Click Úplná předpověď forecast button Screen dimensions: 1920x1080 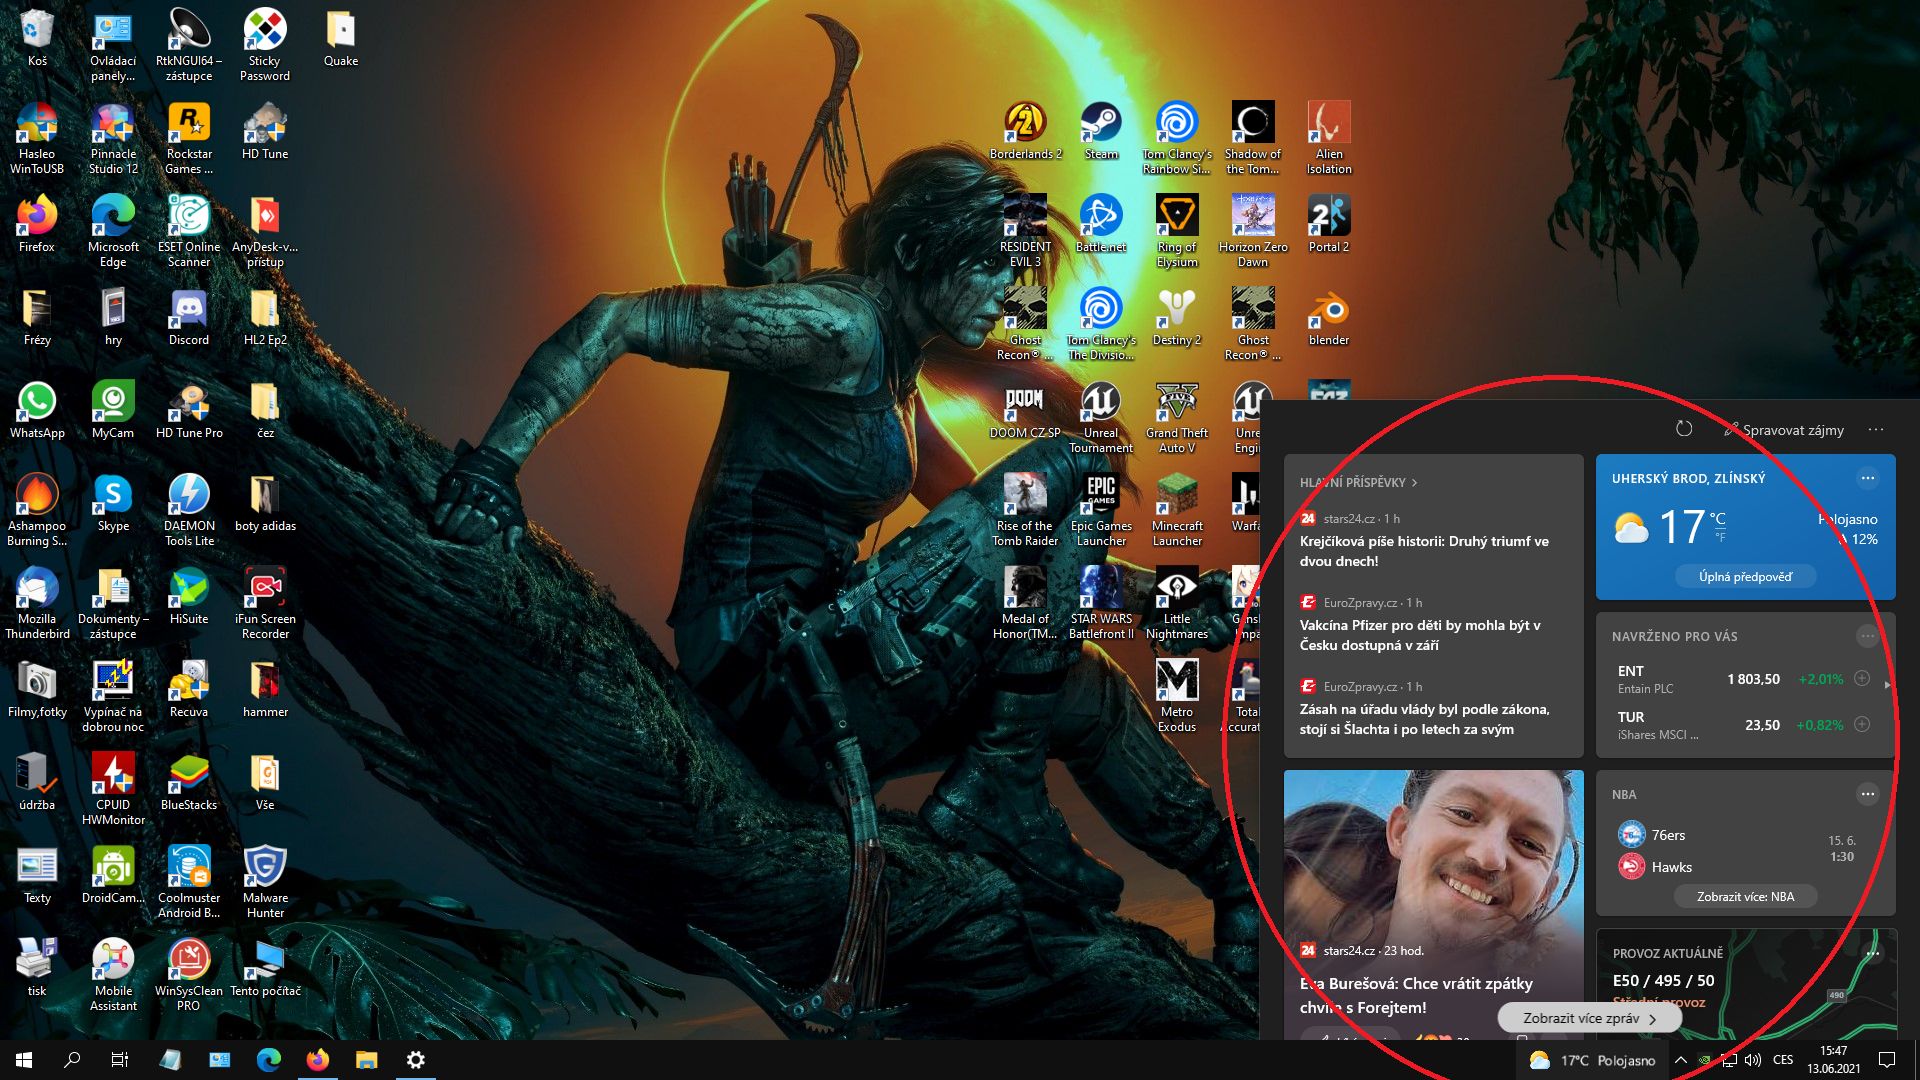coord(1745,577)
